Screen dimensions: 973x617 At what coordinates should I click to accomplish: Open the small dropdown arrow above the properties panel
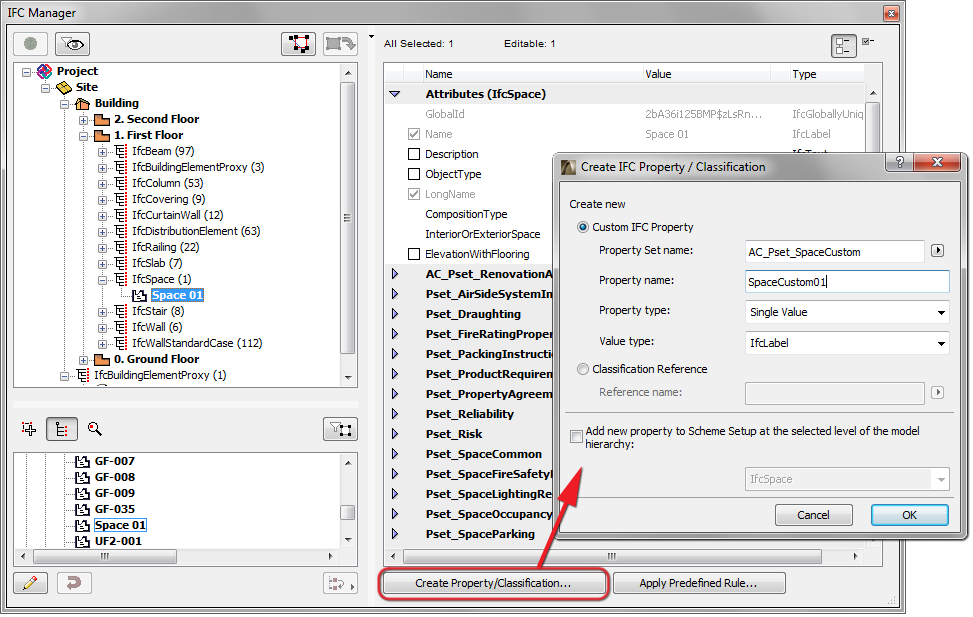(372, 37)
